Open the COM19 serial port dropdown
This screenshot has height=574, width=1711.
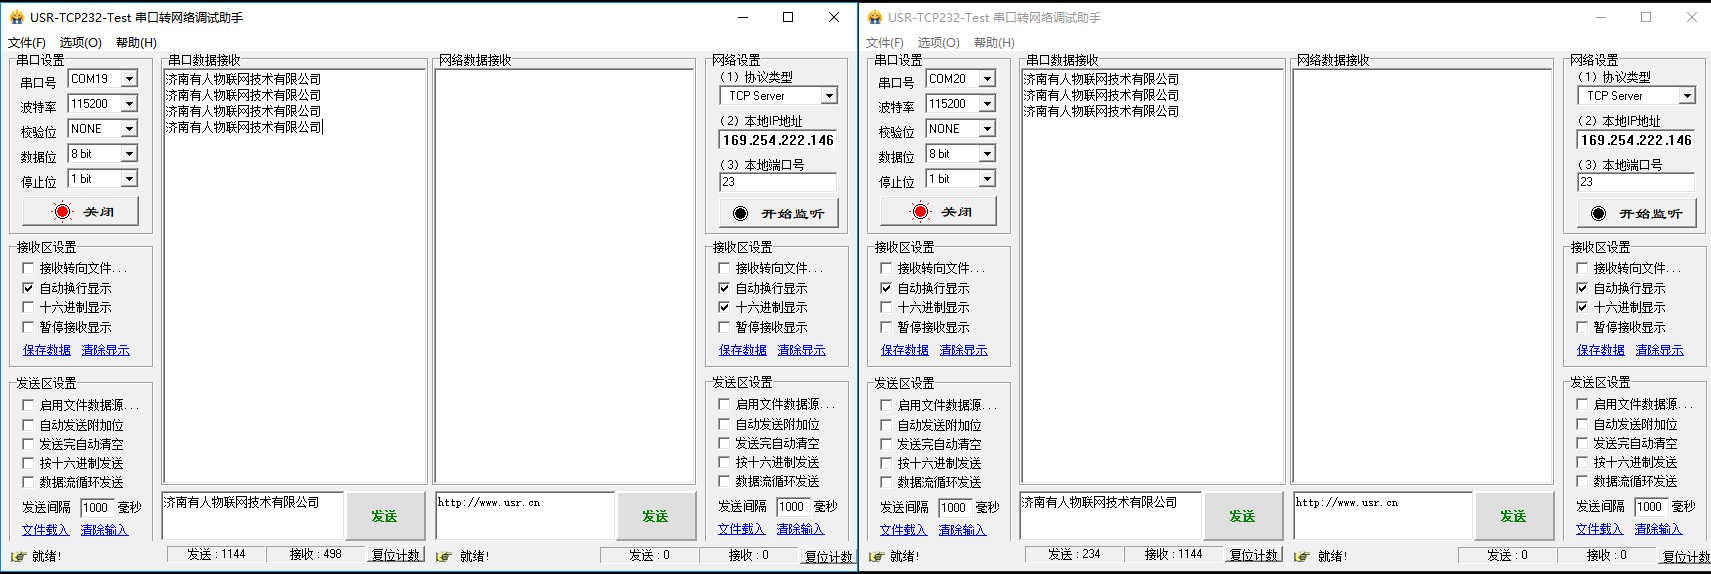[129, 79]
